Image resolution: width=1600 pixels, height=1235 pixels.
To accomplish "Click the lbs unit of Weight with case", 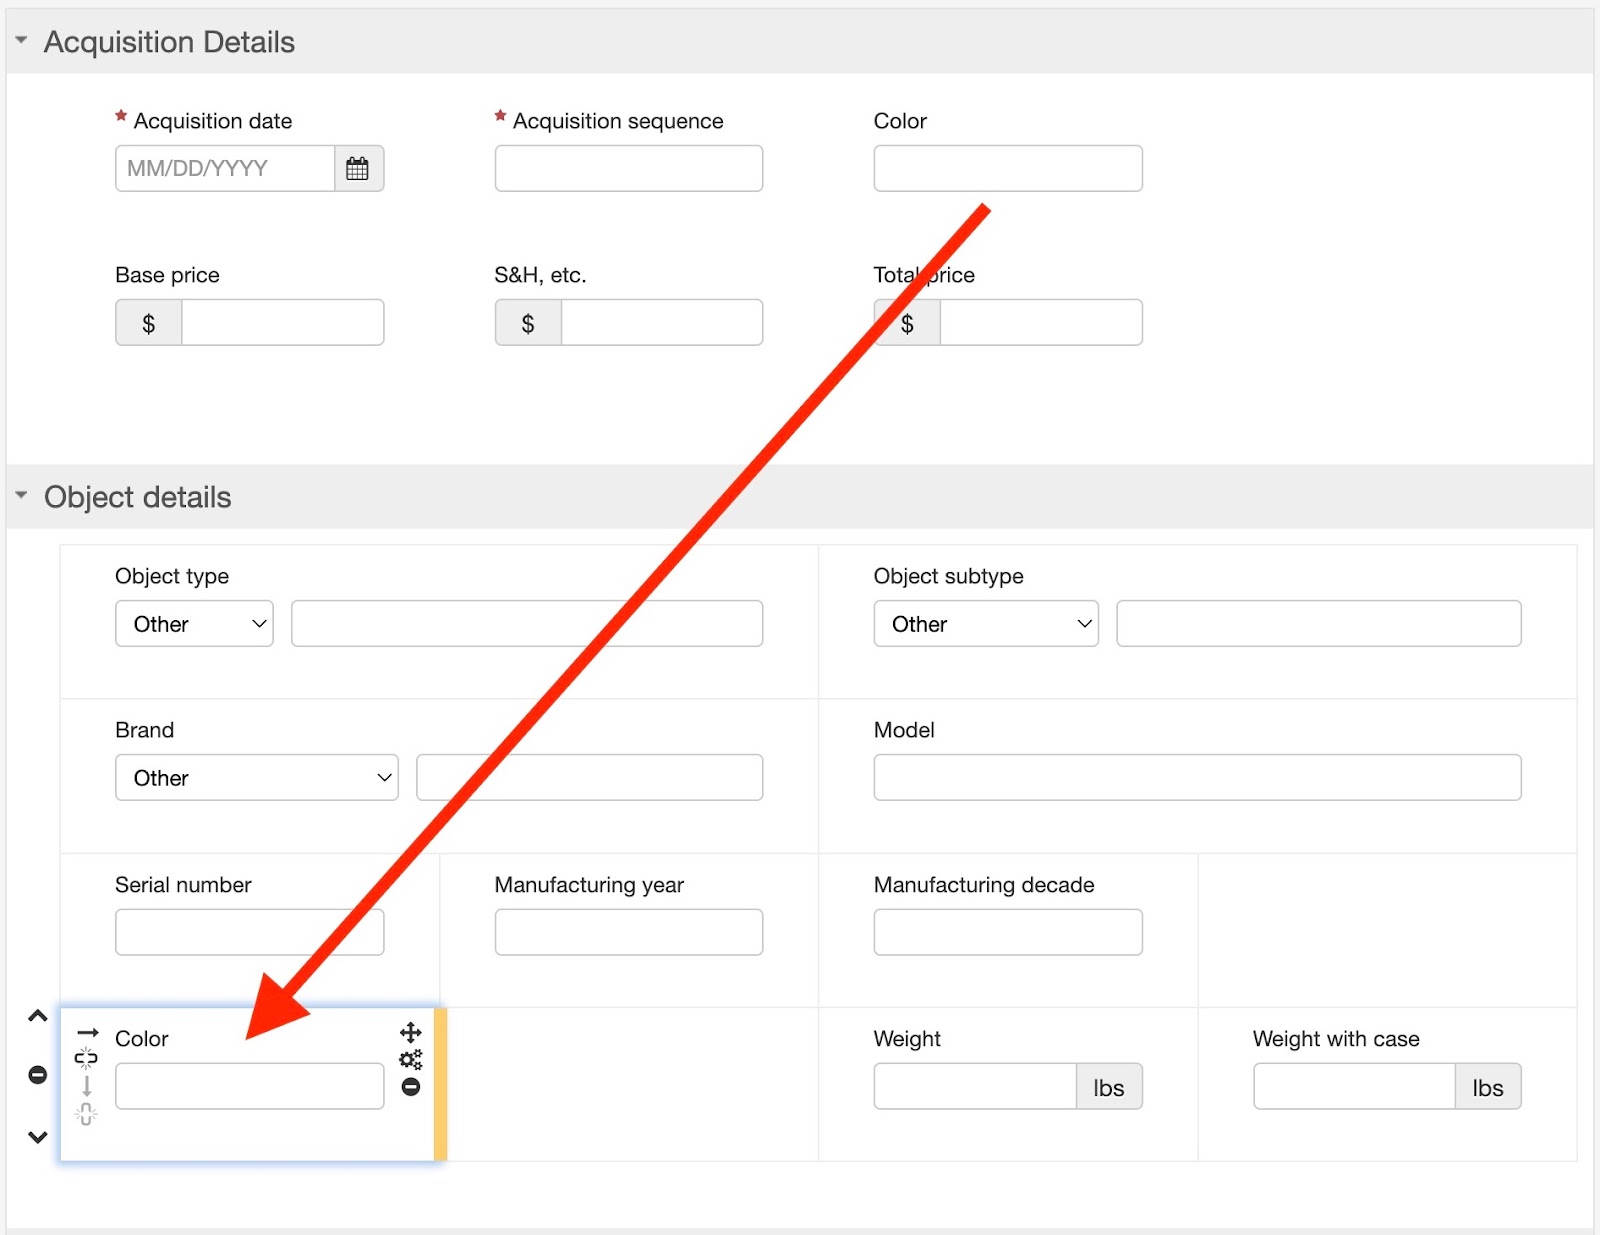I will pos(1488,1086).
